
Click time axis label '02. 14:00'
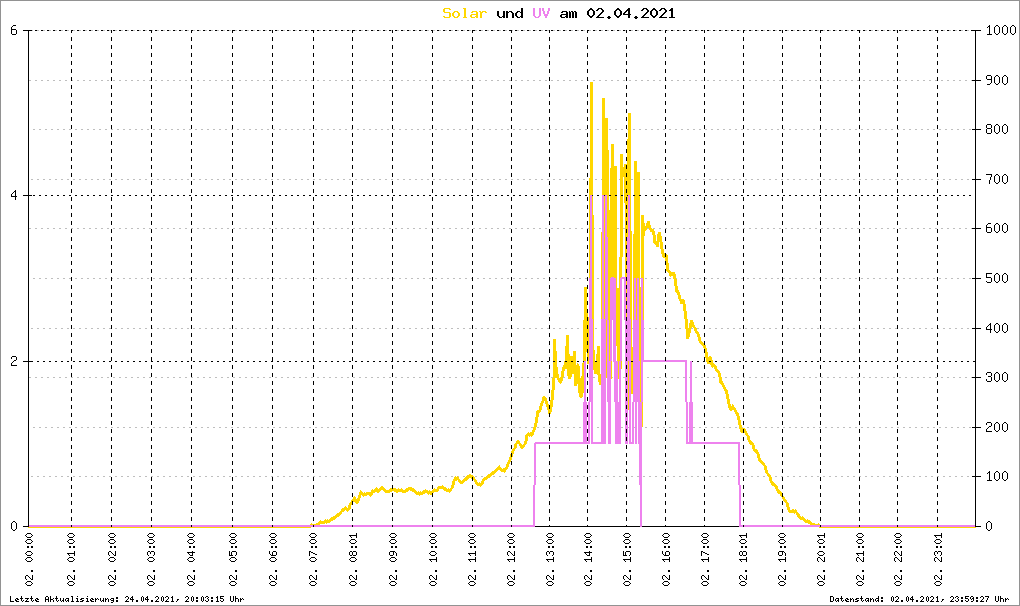pyautogui.click(x=589, y=559)
